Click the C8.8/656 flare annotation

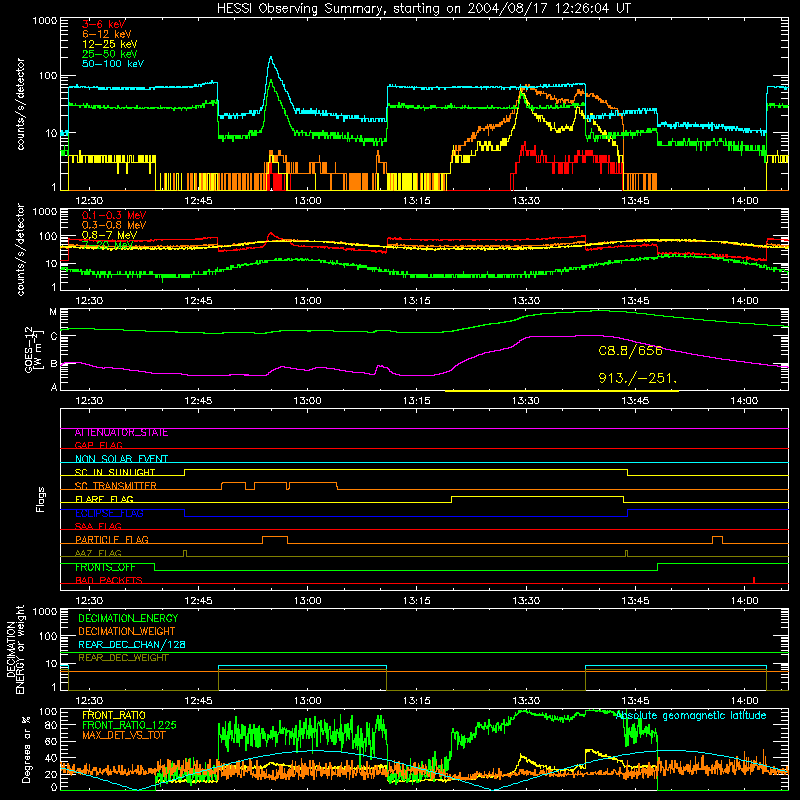(x=630, y=351)
